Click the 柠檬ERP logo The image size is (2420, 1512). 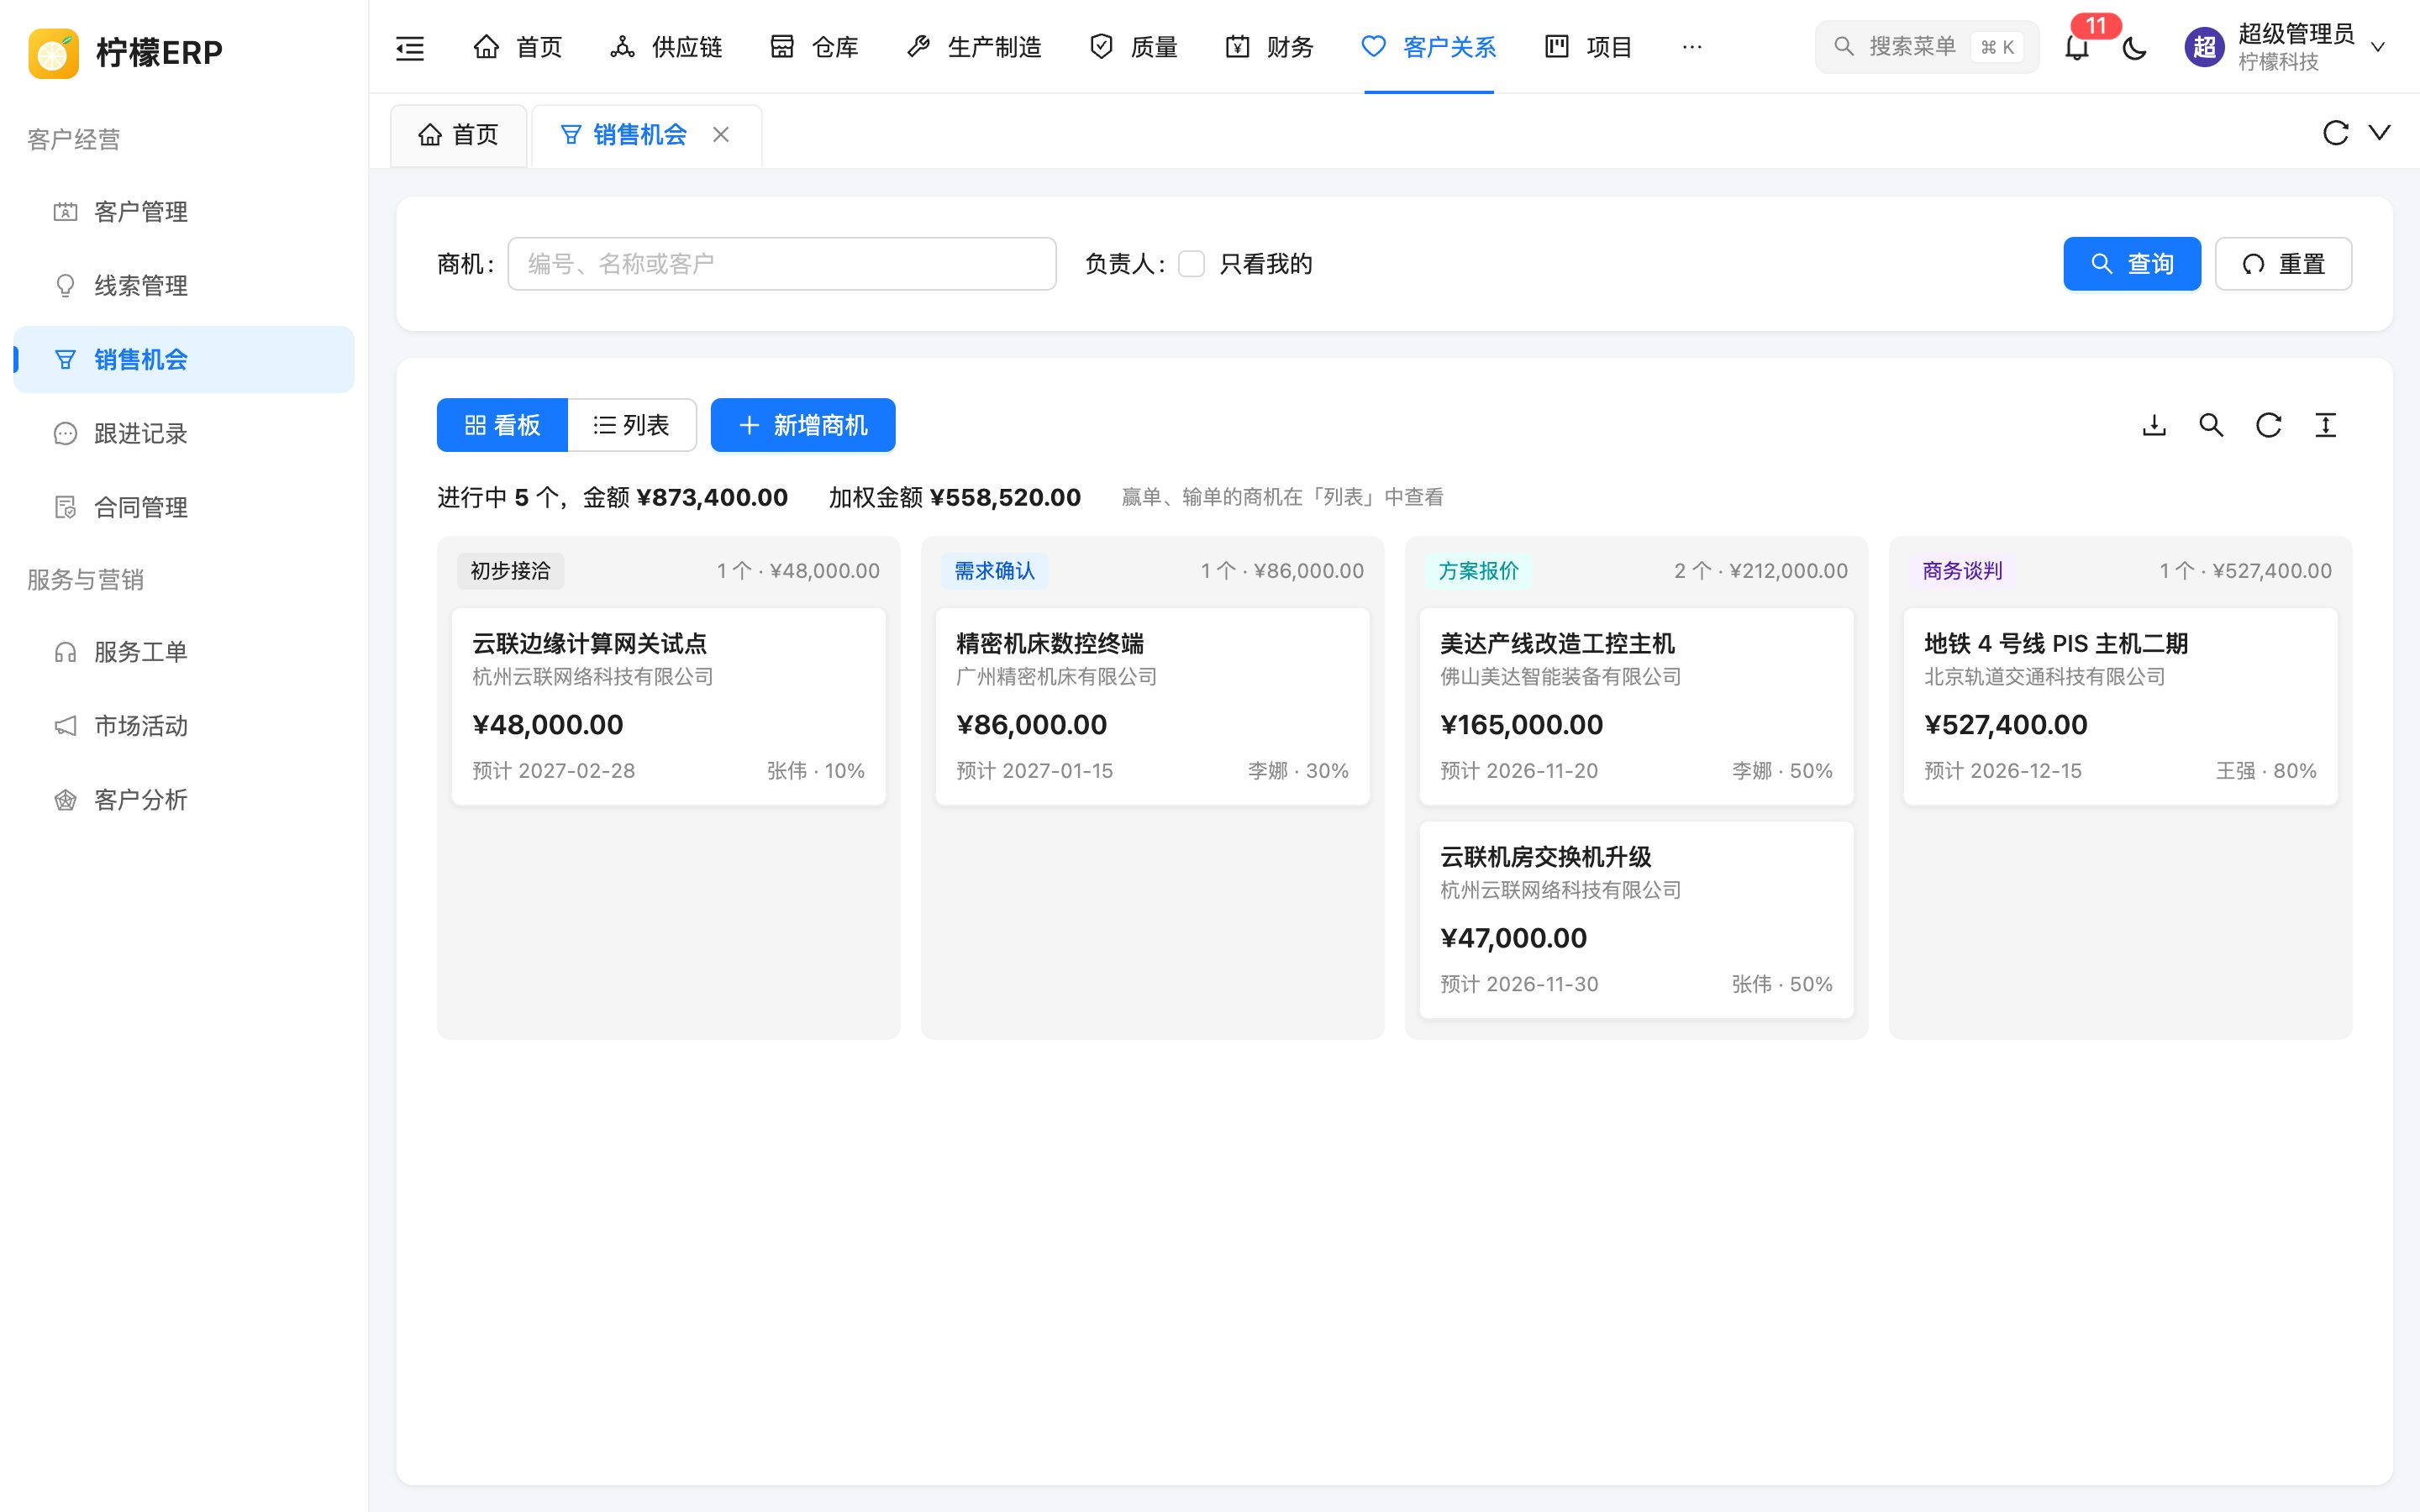[126, 52]
